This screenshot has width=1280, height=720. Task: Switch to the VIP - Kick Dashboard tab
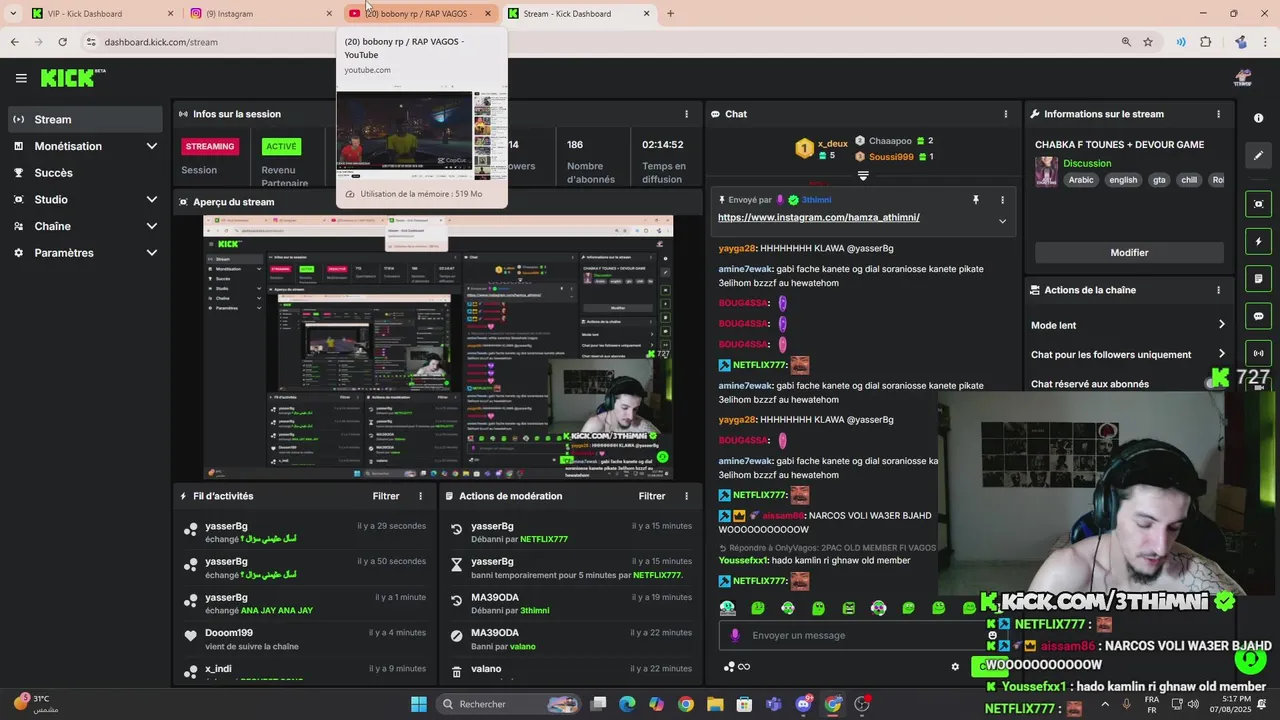pyautogui.click(x=100, y=14)
